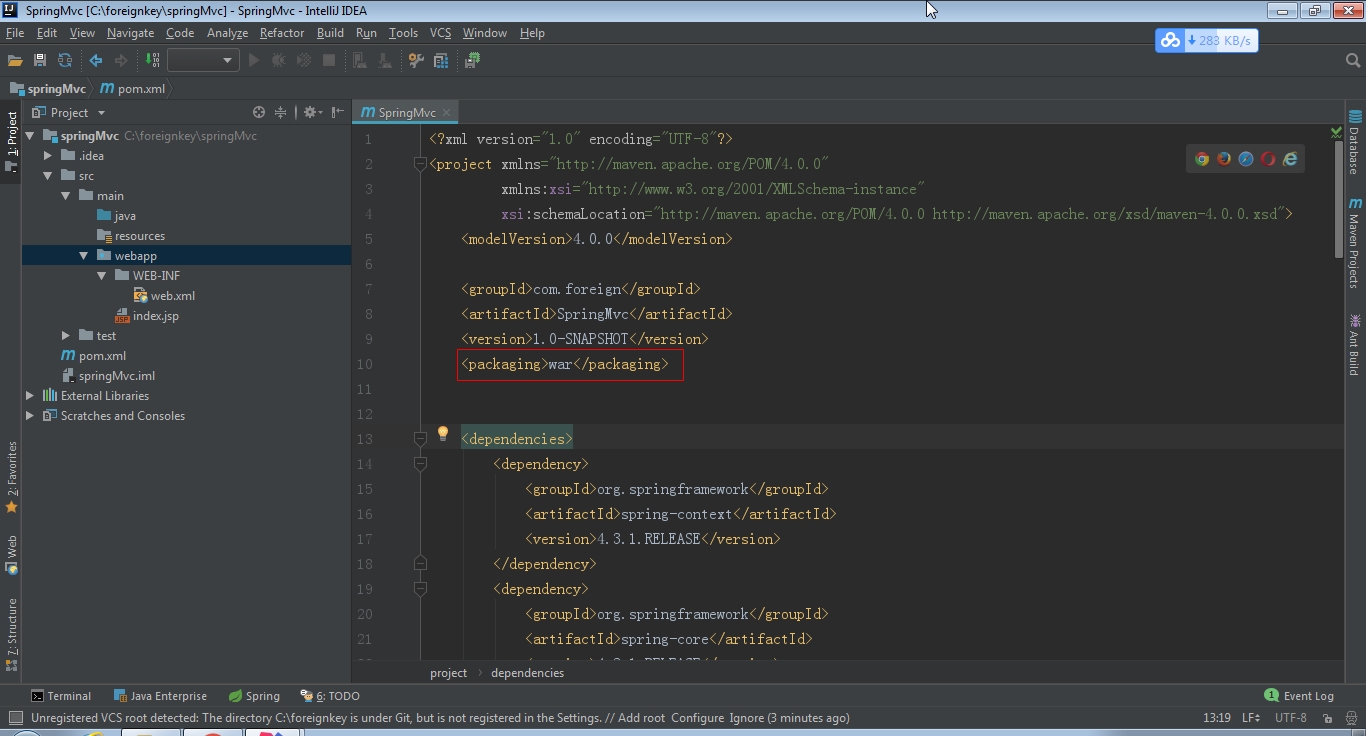Screen dimensions: 1366x736
Task: Open the Project panel gear settings
Action: pyautogui.click(x=311, y=112)
